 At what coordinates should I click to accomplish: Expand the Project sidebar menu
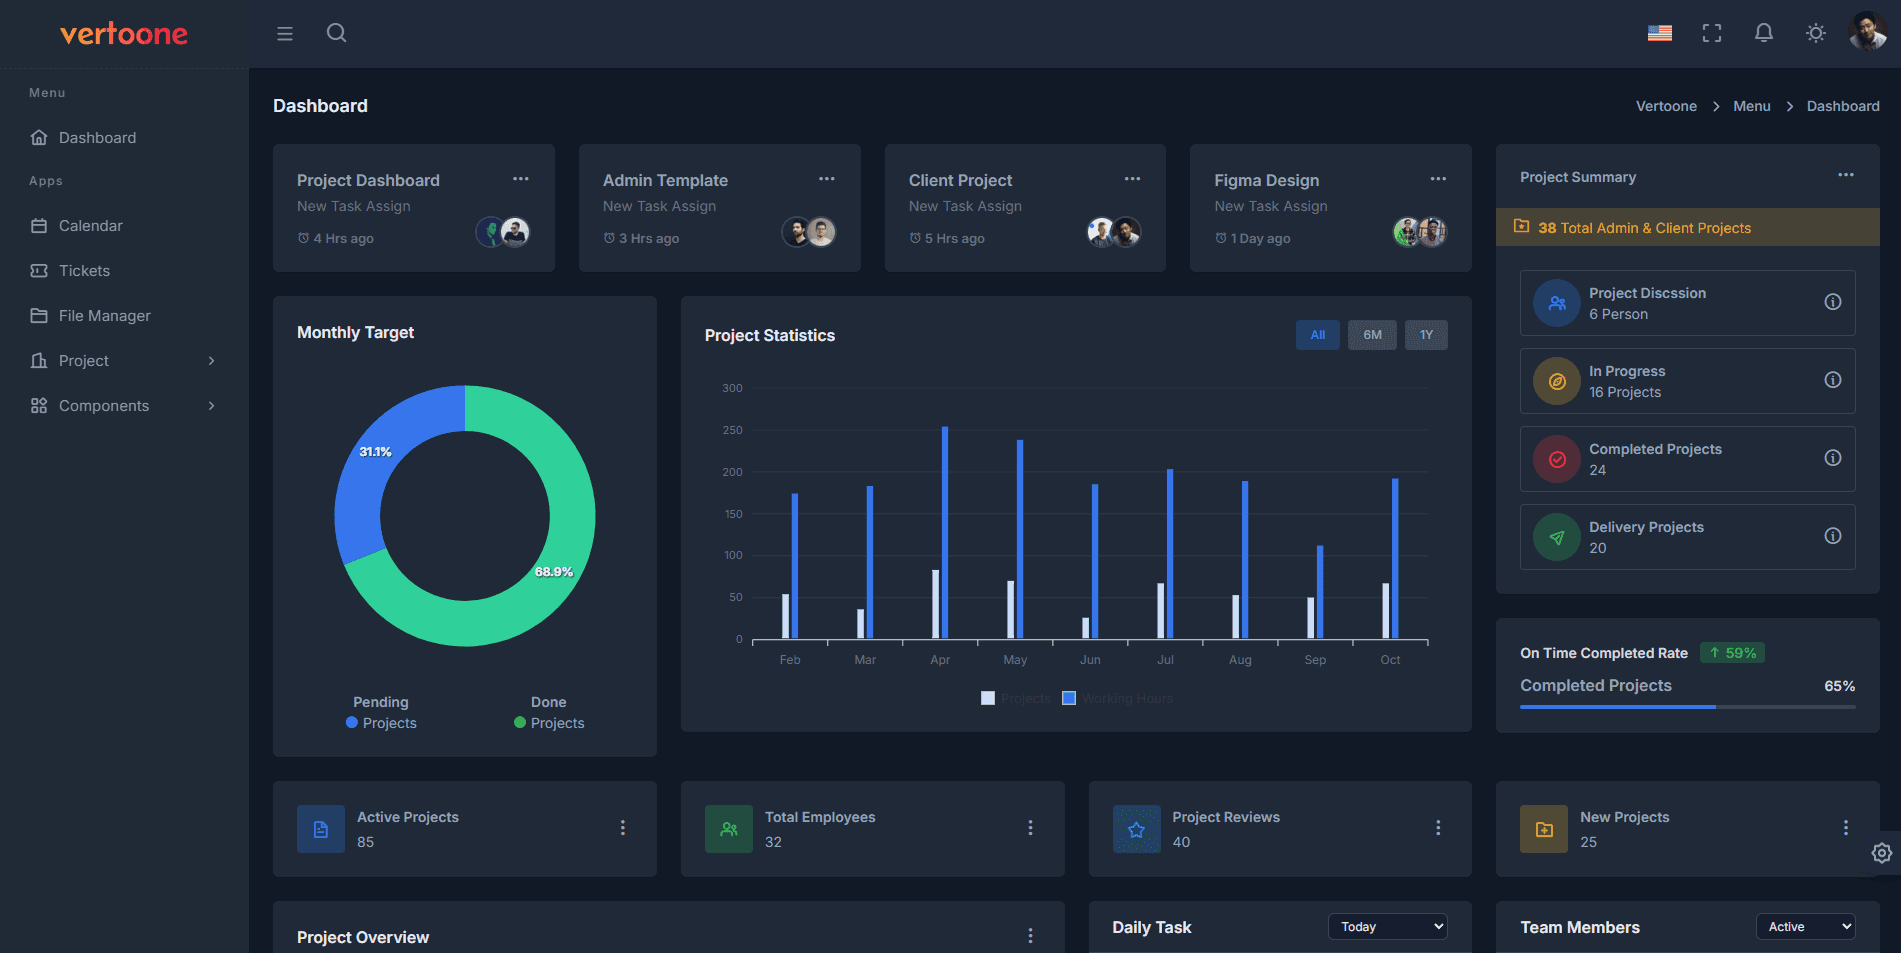(83, 360)
